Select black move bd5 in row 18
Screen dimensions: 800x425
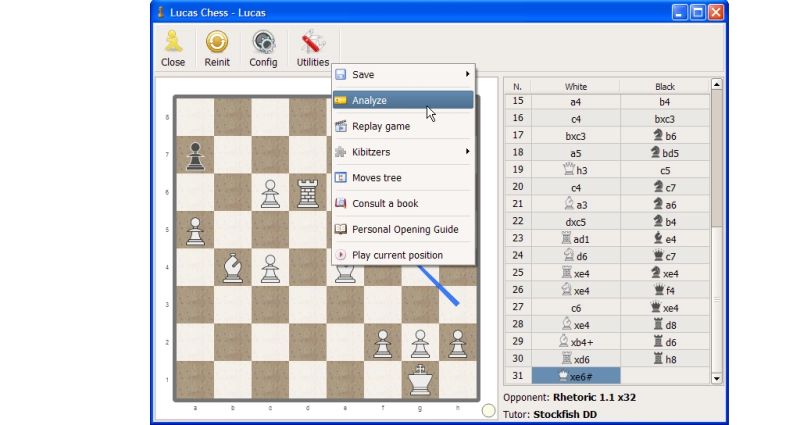tap(665, 153)
